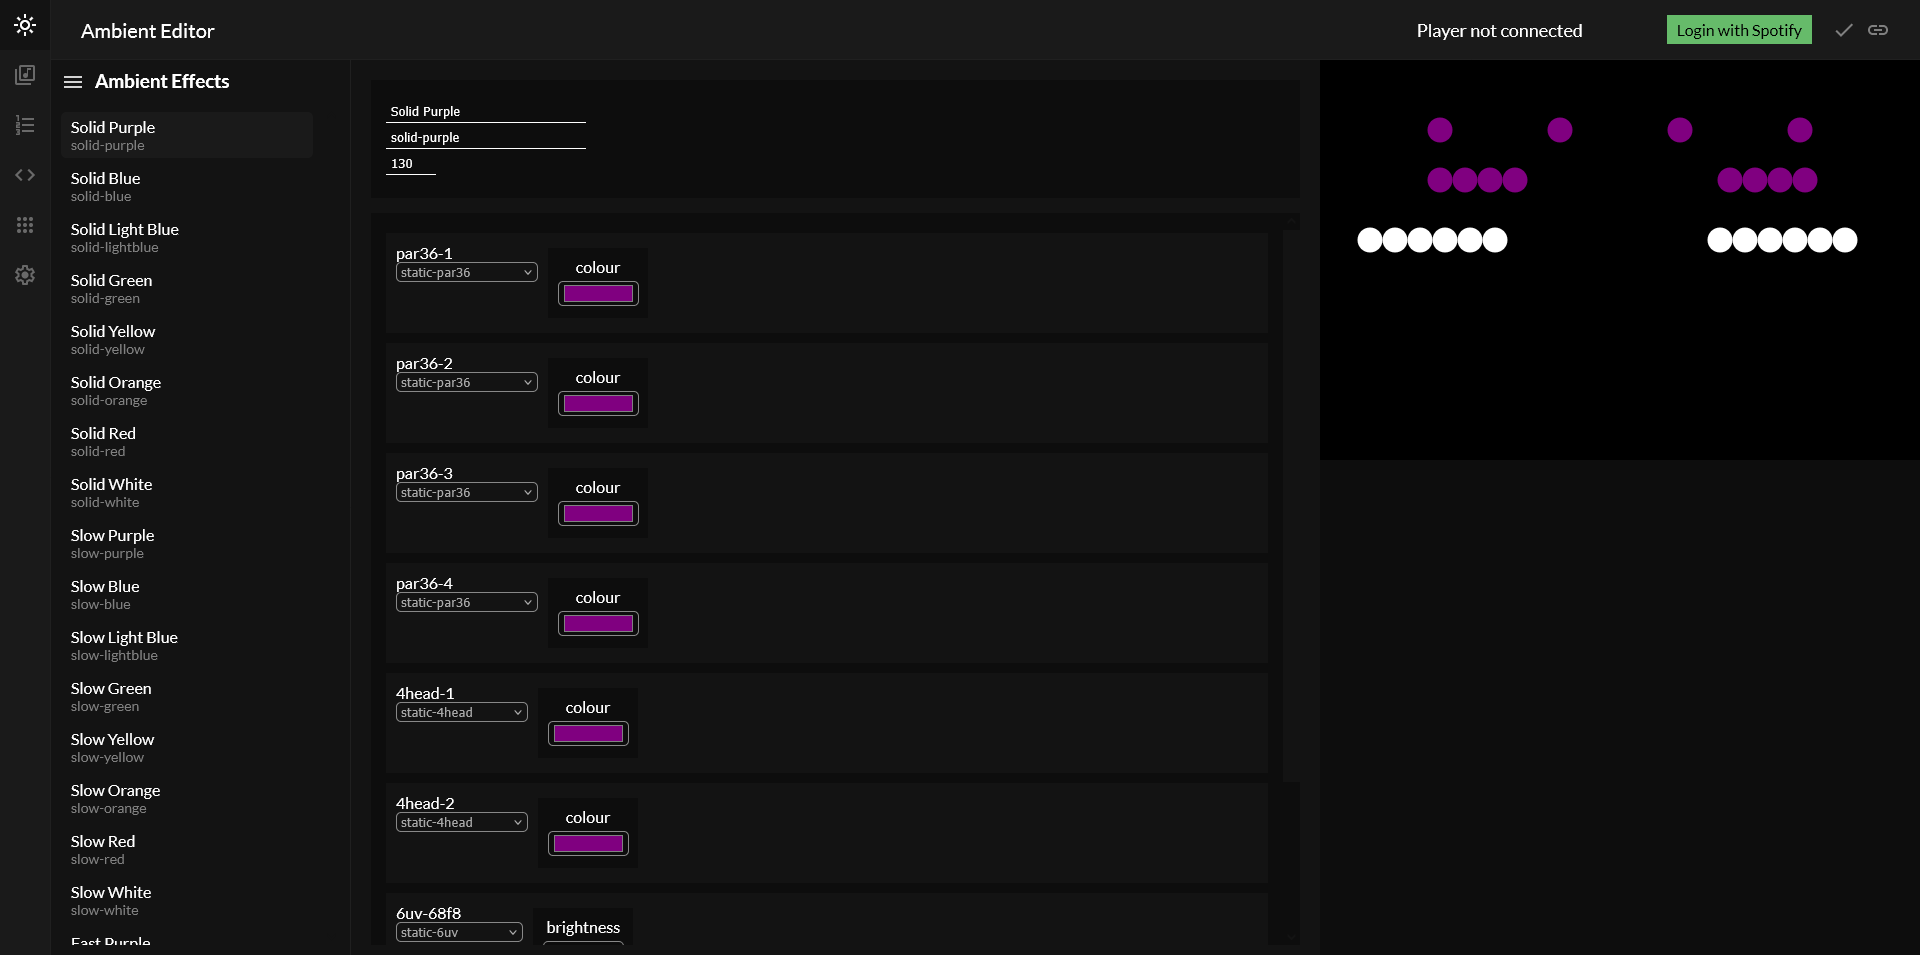Open the music library sidebar icon

(25, 75)
